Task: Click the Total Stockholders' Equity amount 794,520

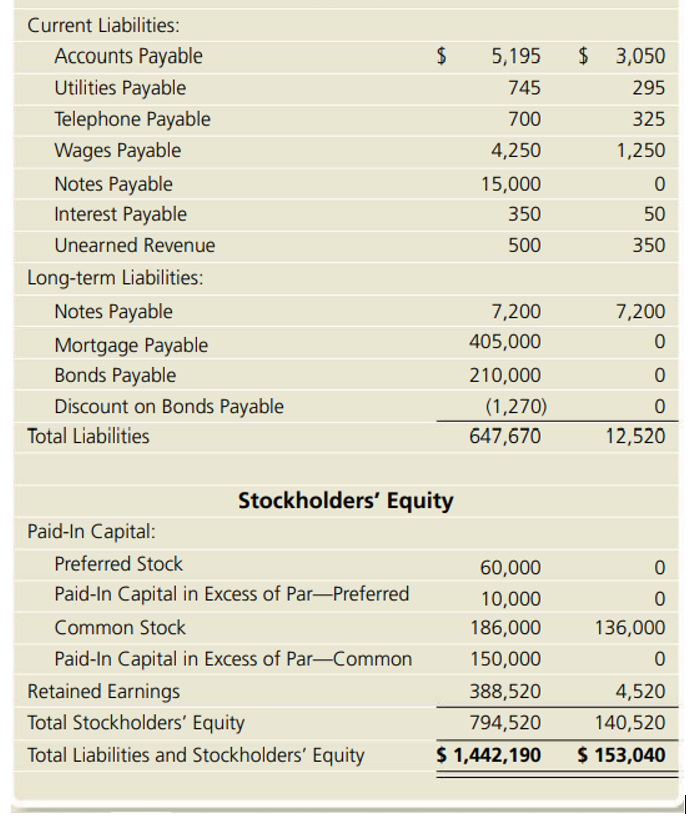Action: [x=505, y=723]
